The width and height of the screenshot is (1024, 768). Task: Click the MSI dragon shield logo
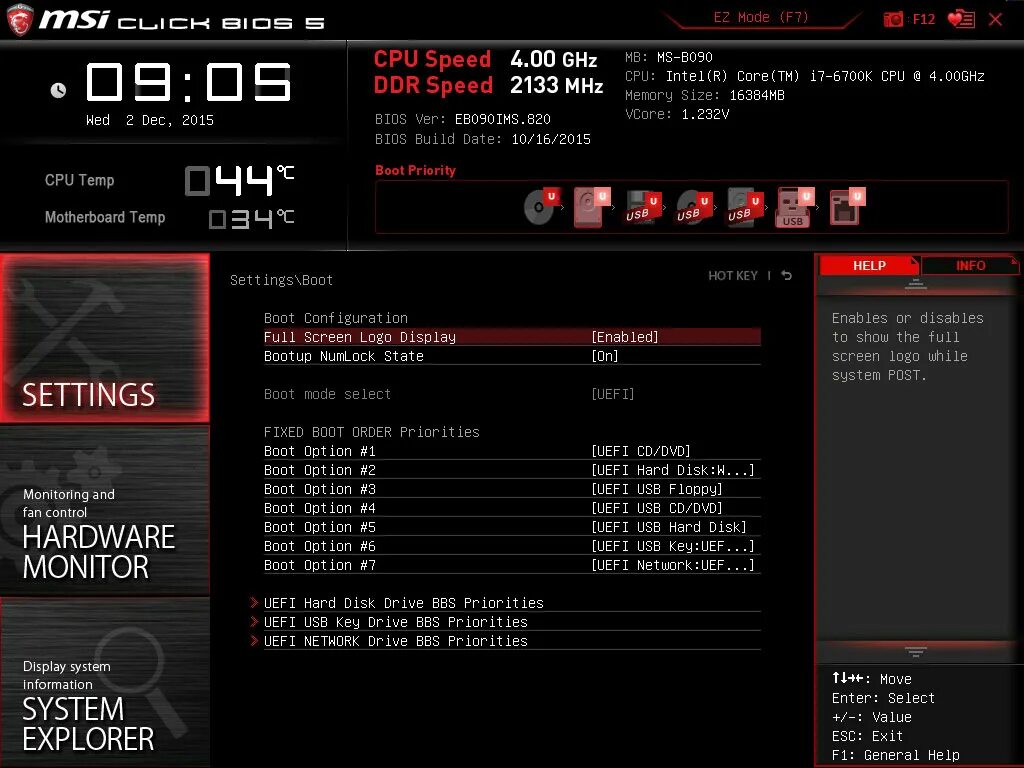point(19,20)
